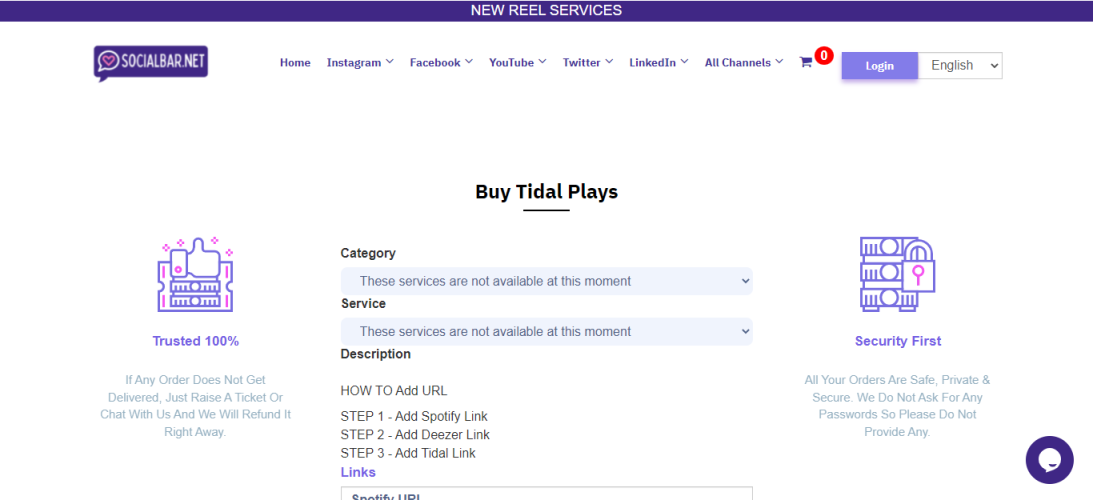Click the red cart count badge
Viewport: 1093px width, 500px height.
point(824,56)
